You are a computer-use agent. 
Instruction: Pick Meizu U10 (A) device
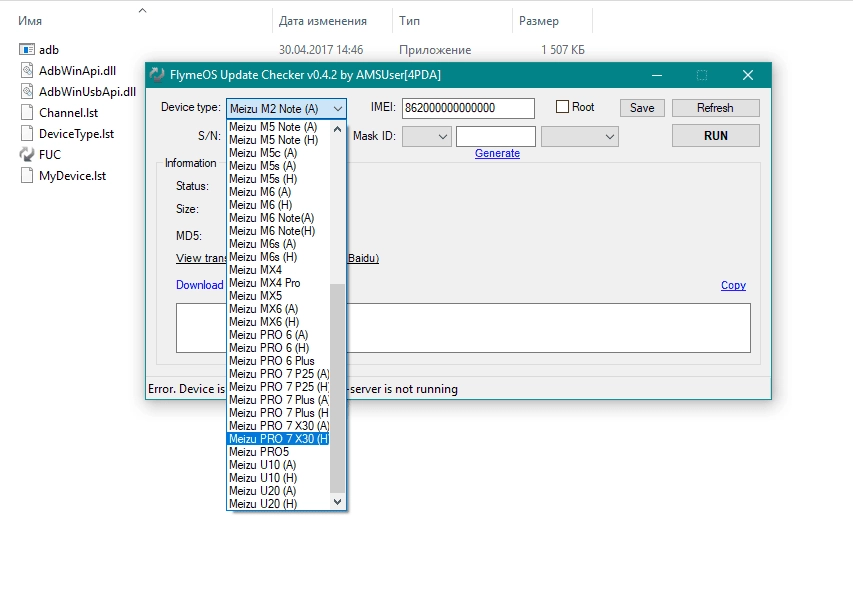(278, 465)
